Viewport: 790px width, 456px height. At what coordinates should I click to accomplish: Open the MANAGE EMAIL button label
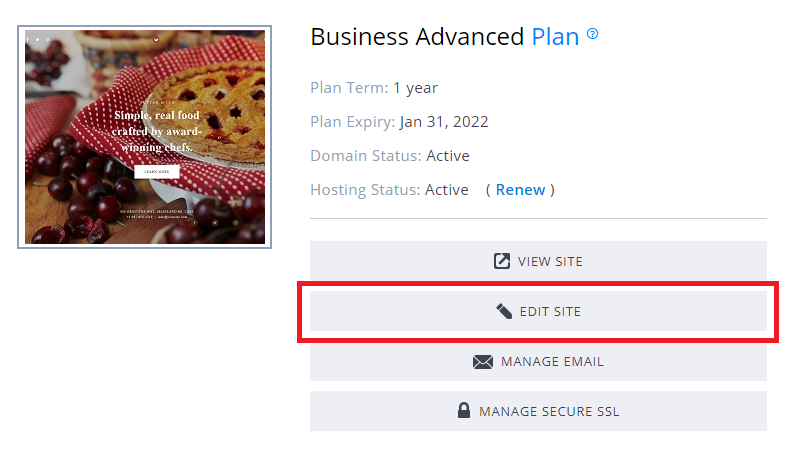(x=552, y=362)
